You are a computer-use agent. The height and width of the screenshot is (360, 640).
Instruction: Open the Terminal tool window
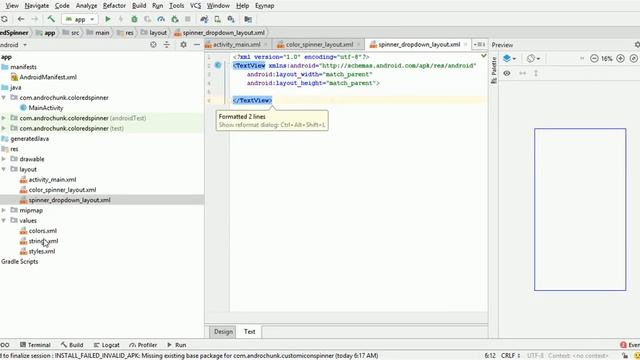(35, 345)
